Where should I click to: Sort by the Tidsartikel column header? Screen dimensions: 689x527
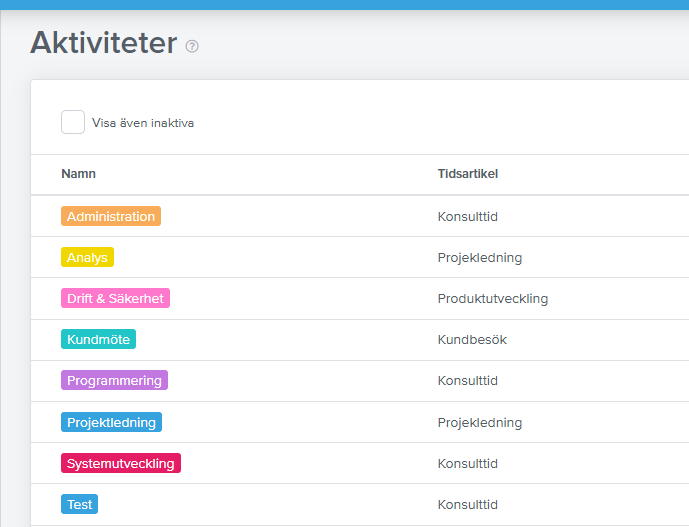pyautogui.click(x=468, y=174)
